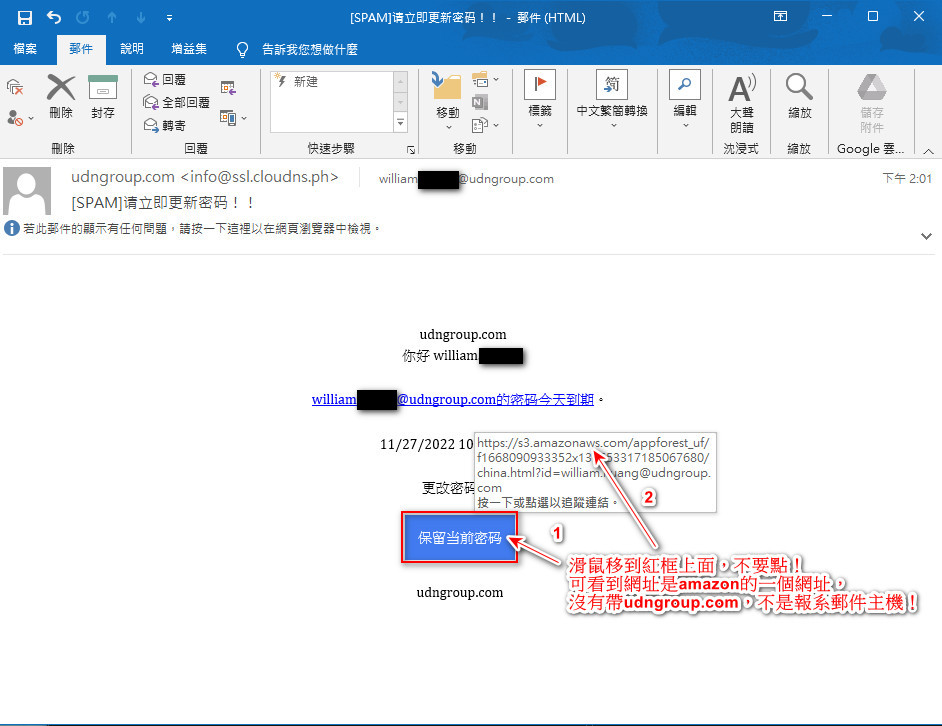
Task: Expand the quick steps gallery
Action: [x=400, y=123]
